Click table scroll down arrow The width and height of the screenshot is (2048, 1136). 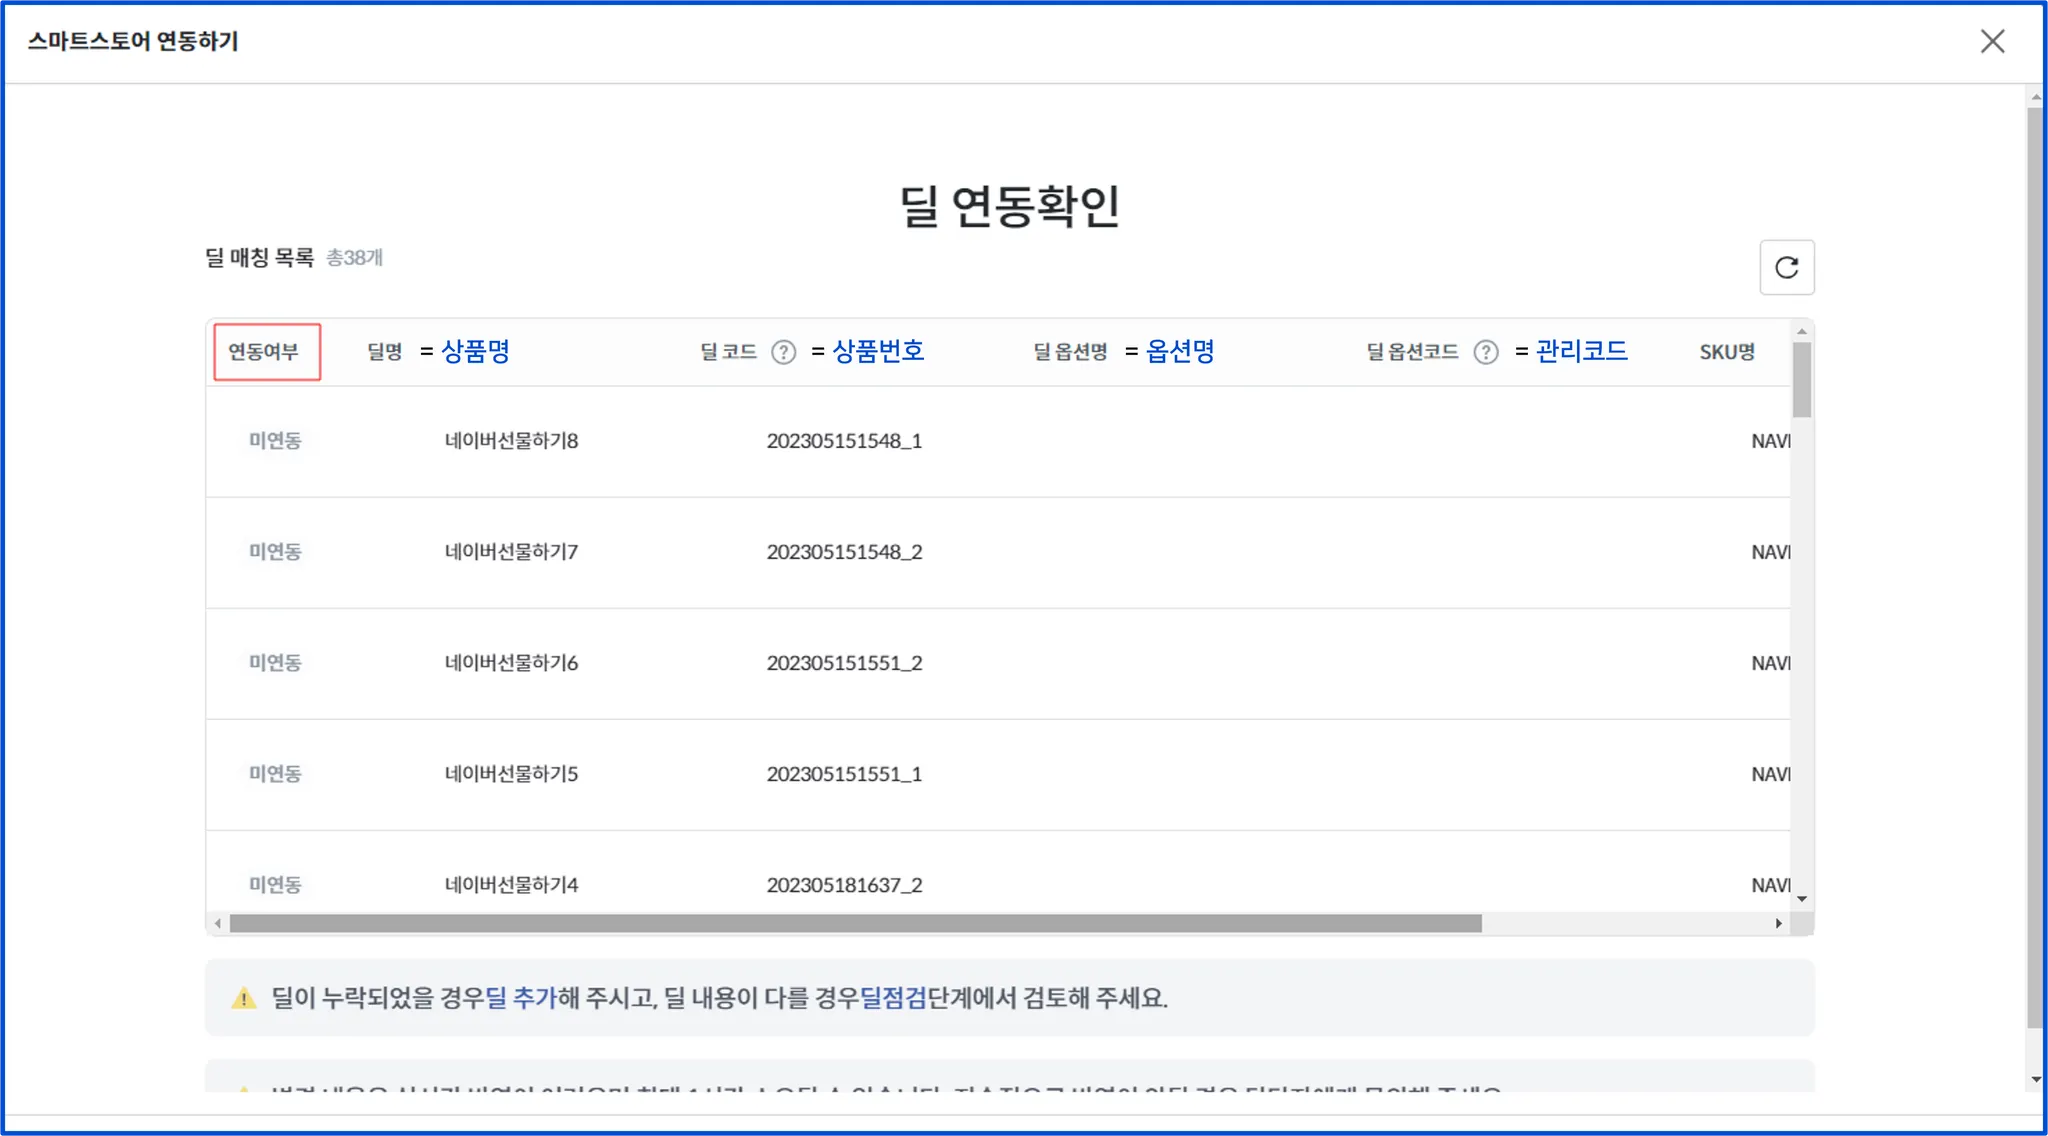[x=1802, y=899]
